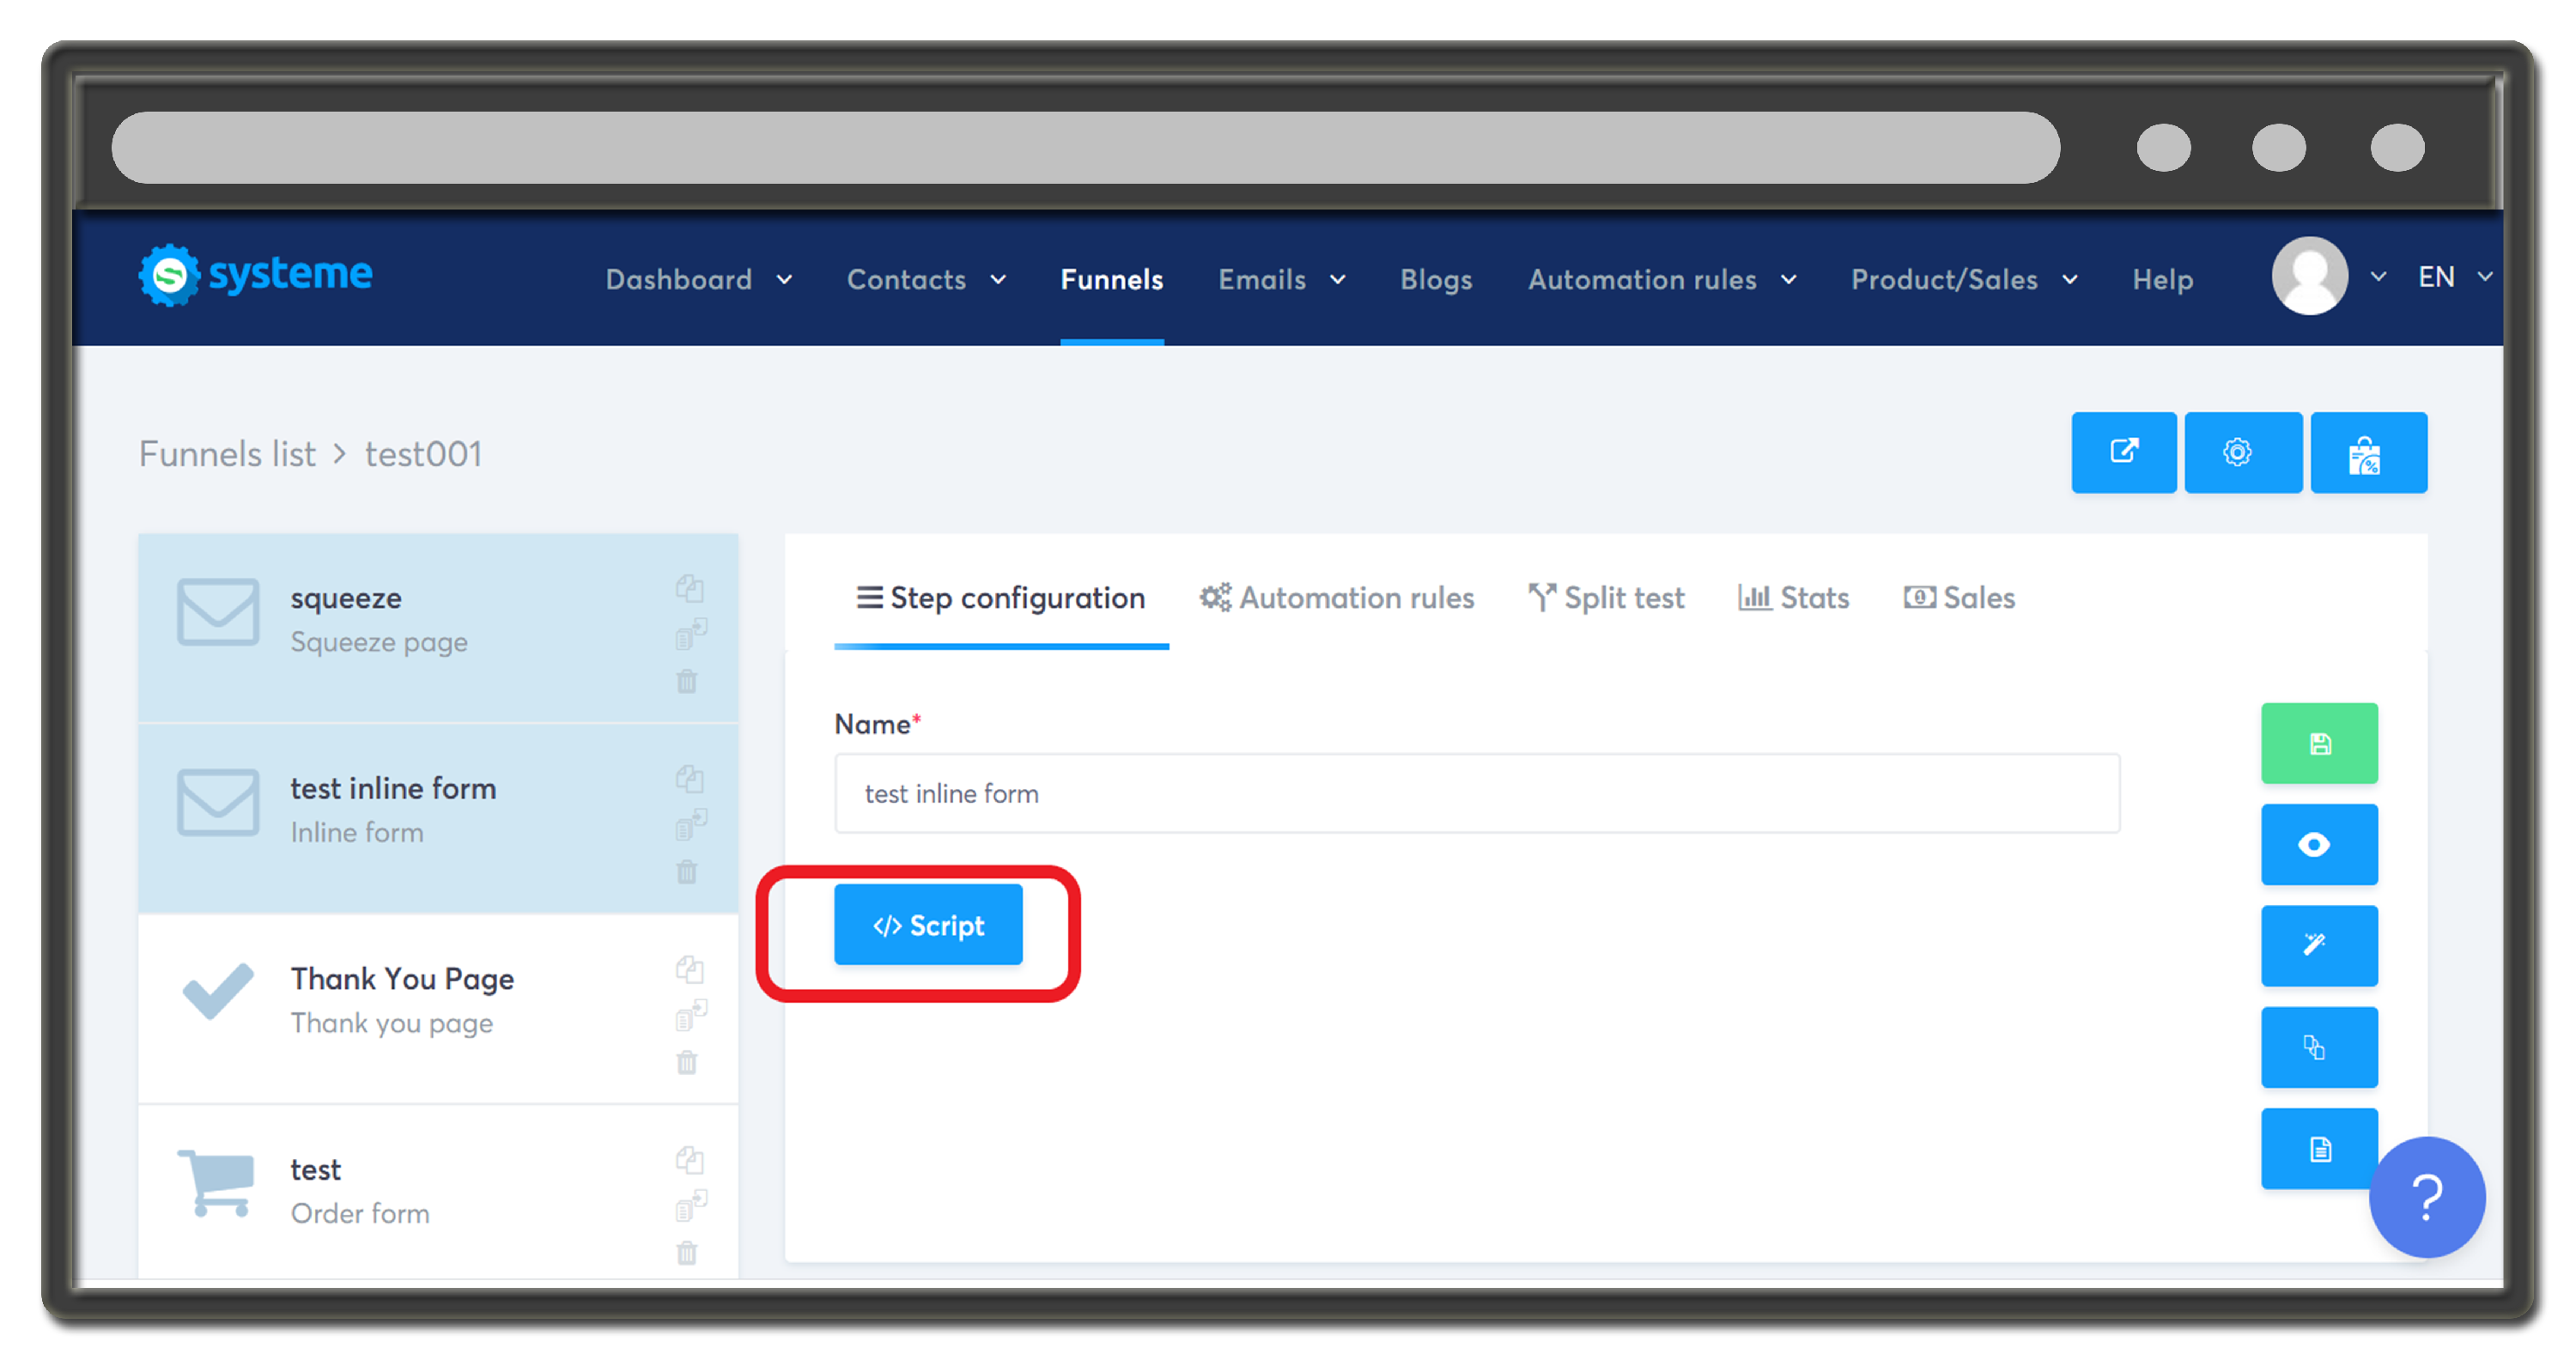Open step notes via the document icon
The height and width of the screenshot is (1354, 2576).
pyautogui.click(x=2320, y=1148)
